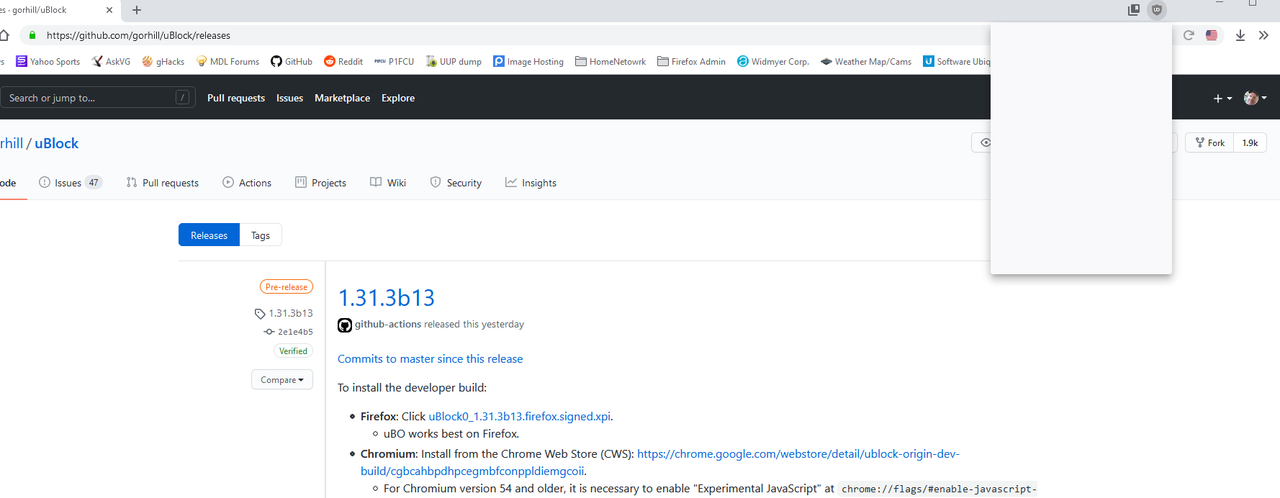Open the downloads arrow icon
The width and height of the screenshot is (1280, 498).
click(1240, 35)
